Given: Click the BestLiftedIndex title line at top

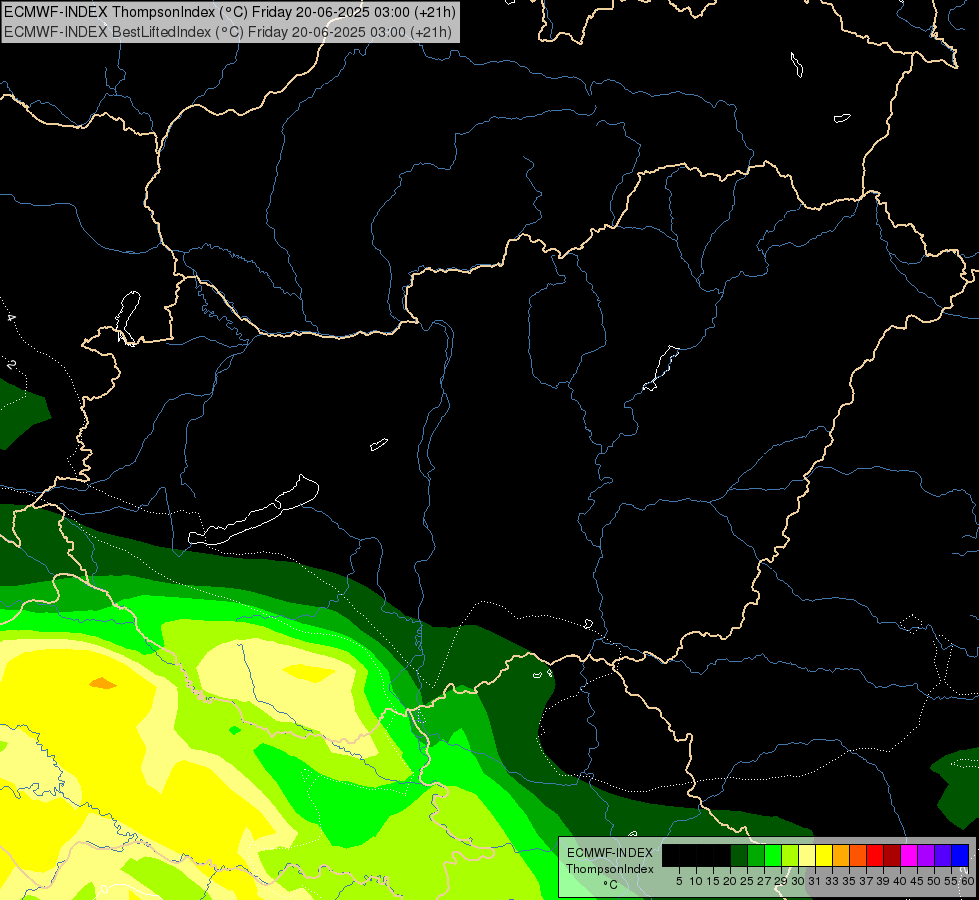Looking at the screenshot, I should [x=228, y=31].
